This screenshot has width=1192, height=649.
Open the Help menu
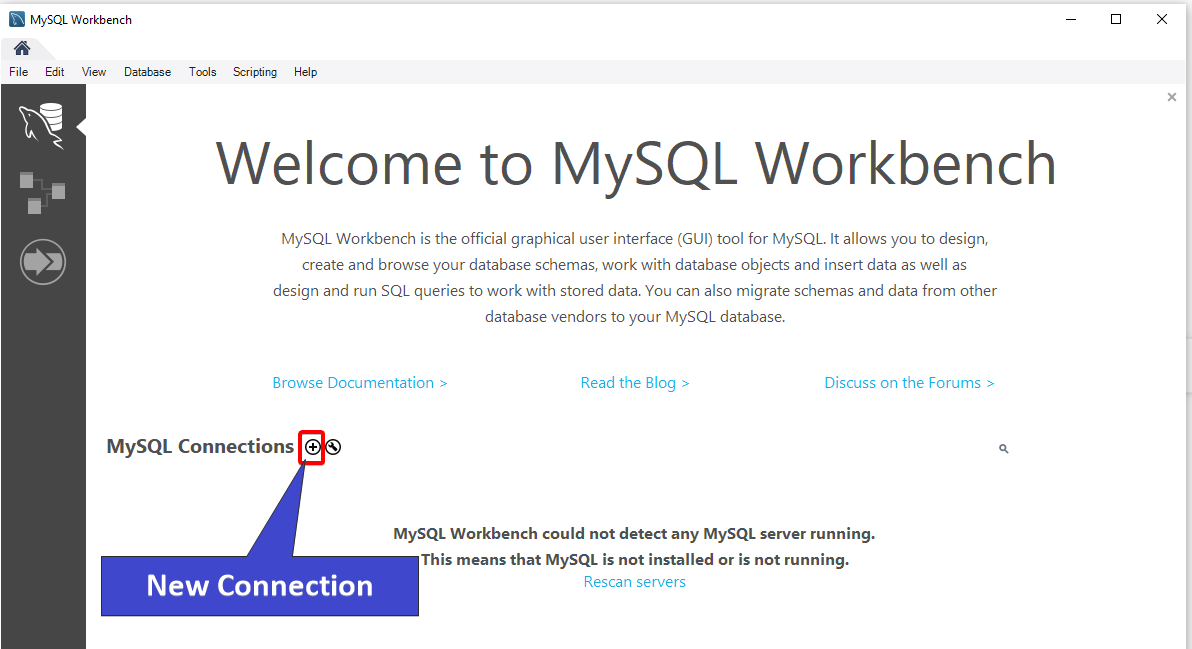tap(306, 71)
